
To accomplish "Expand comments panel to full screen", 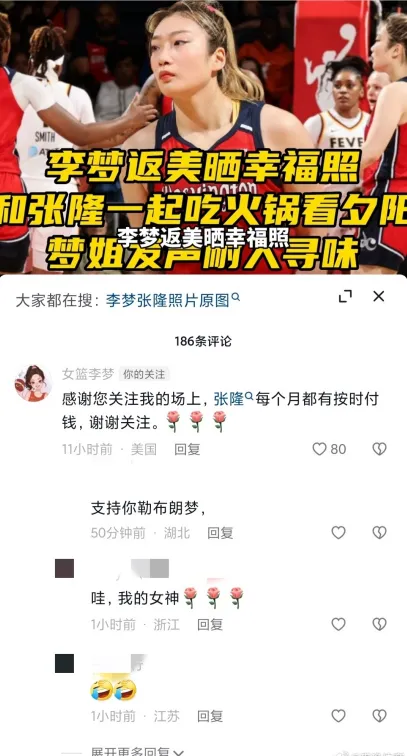I will coord(345,297).
